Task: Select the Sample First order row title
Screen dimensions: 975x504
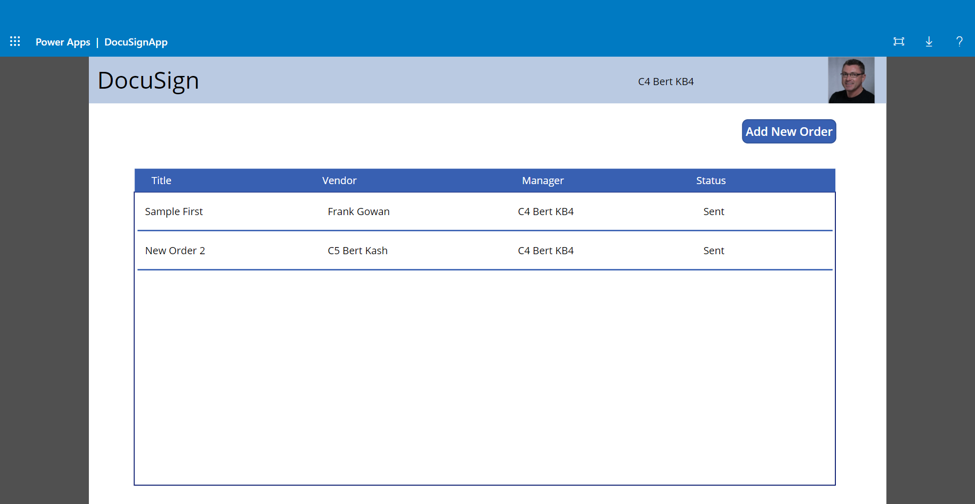Action: pos(174,212)
